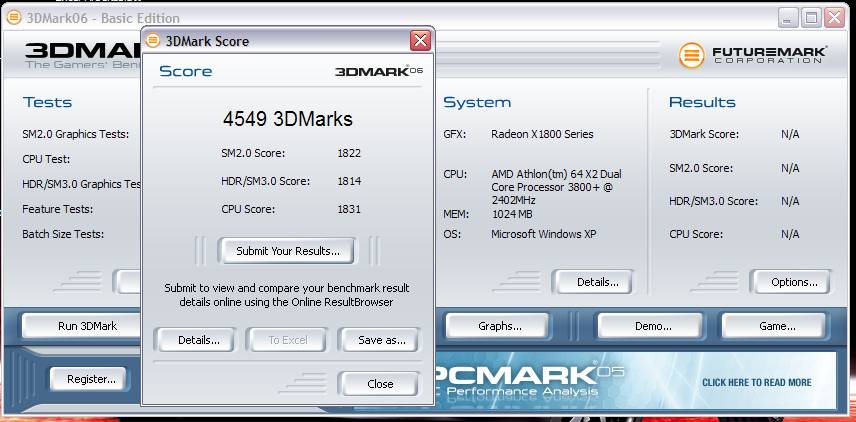856x422 pixels.
Task: Click the Futuremark Corporation logo
Action: coord(752,56)
